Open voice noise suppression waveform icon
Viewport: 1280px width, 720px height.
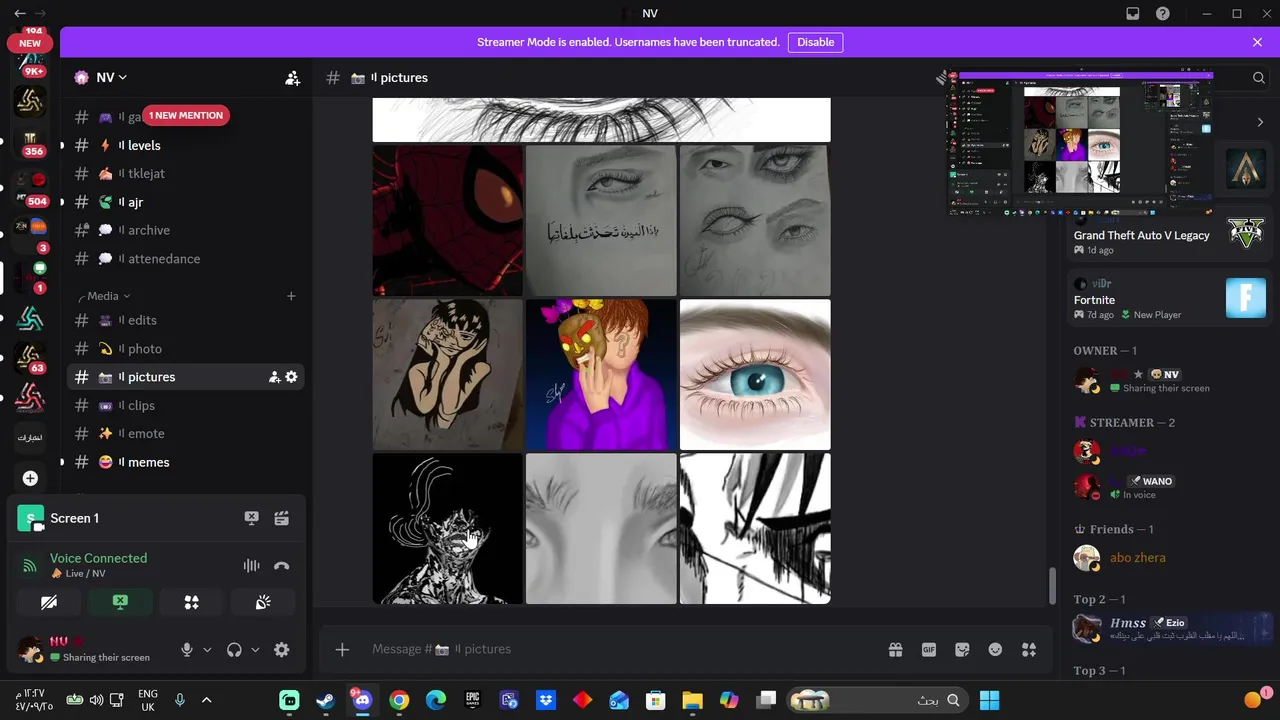point(252,565)
